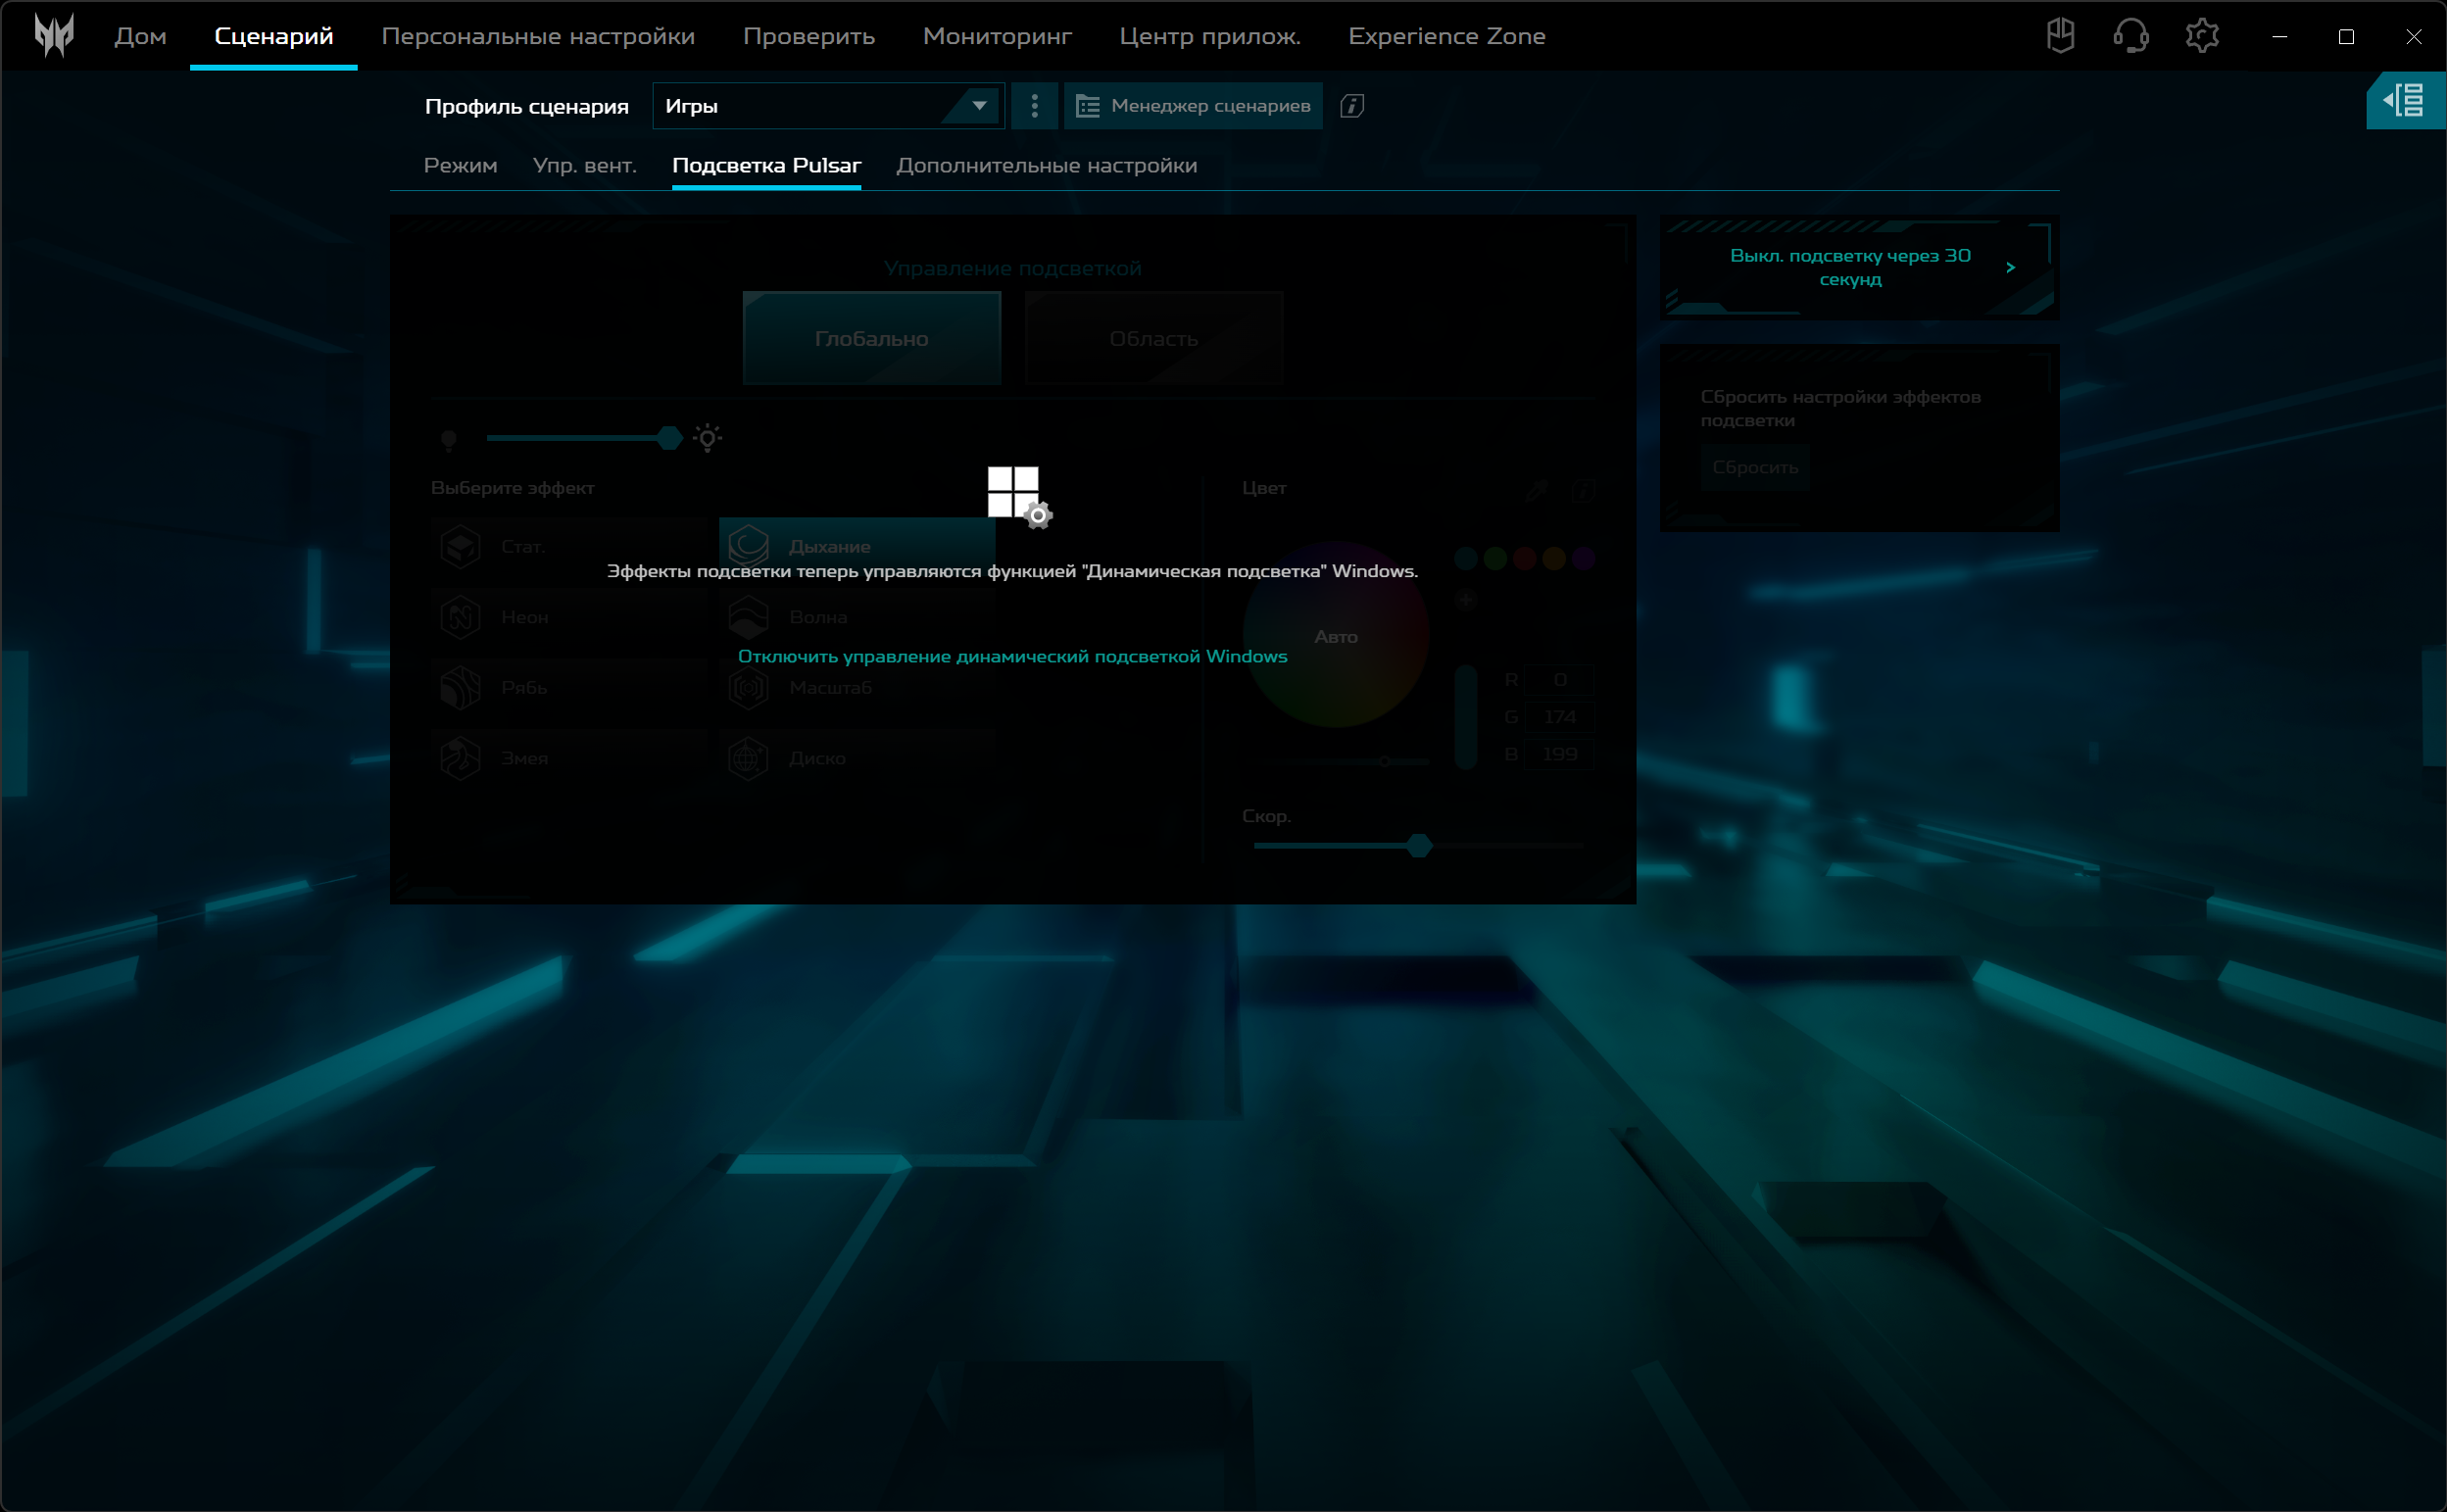Viewport: 2447px width, 1512px height.
Task: Select the Глобально lighting control mode
Action: point(871,339)
